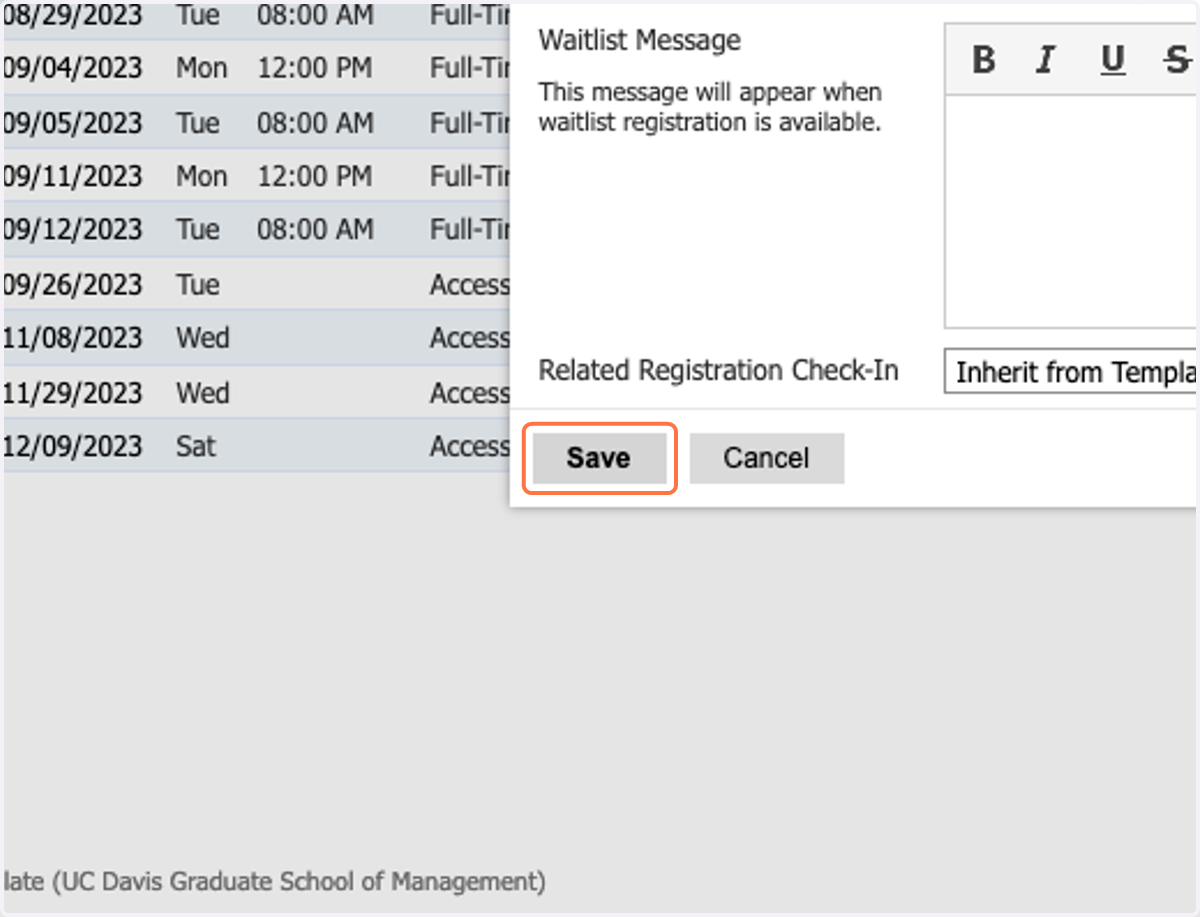Select the 09/11/2023 date cell
The height and width of the screenshot is (917, 1200).
pyautogui.click(x=72, y=176)
